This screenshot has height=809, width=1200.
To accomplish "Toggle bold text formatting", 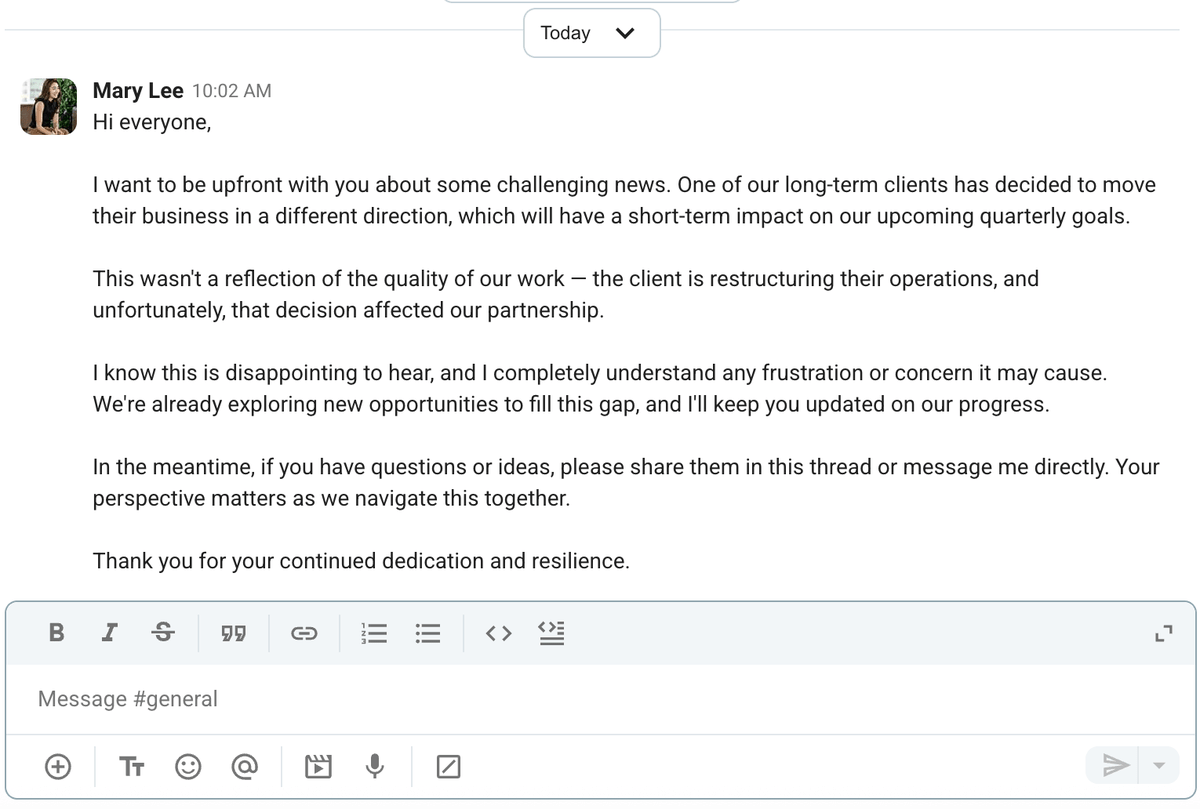I will (56, 633).
